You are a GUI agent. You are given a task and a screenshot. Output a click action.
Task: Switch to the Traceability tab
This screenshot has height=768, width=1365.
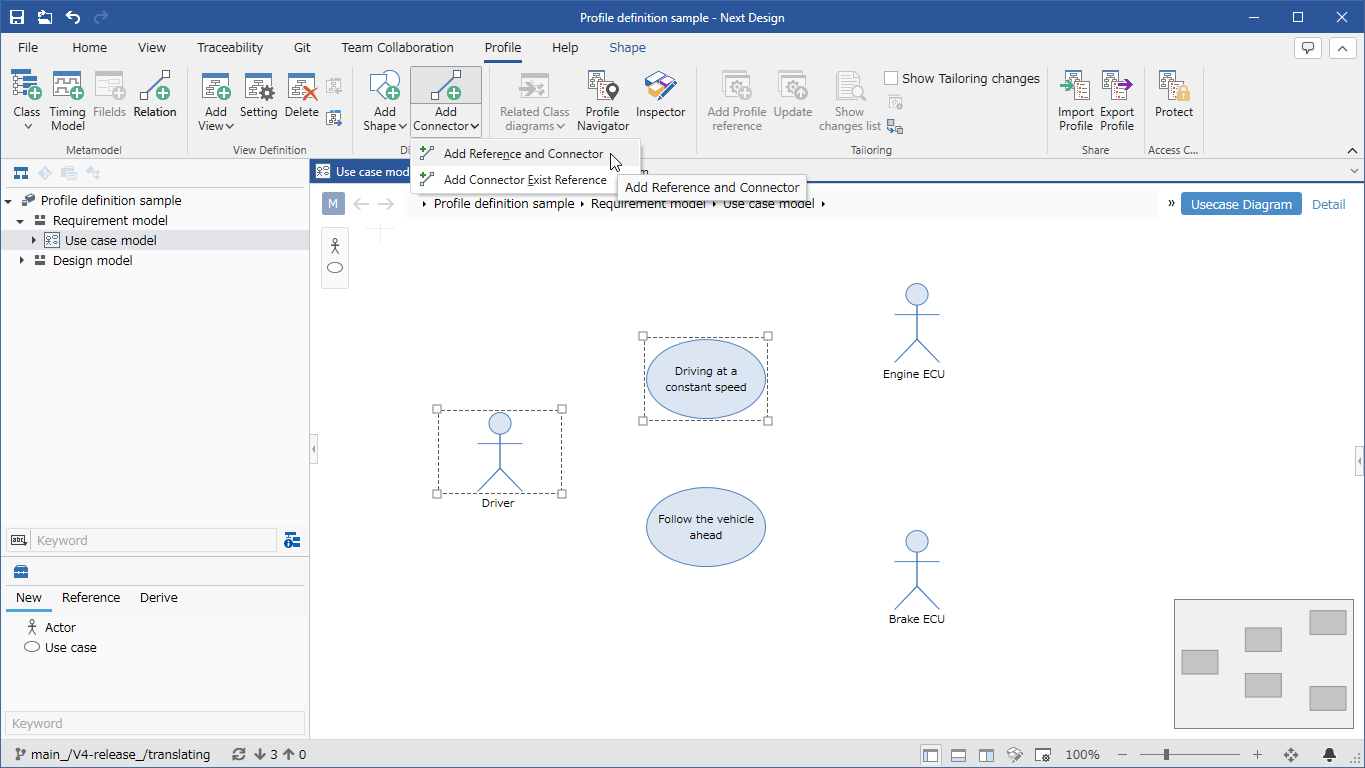coord(230,47)
